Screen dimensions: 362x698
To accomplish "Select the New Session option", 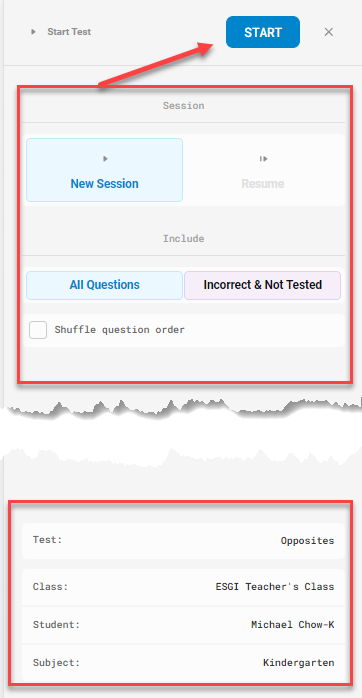I will click(104, 170).
